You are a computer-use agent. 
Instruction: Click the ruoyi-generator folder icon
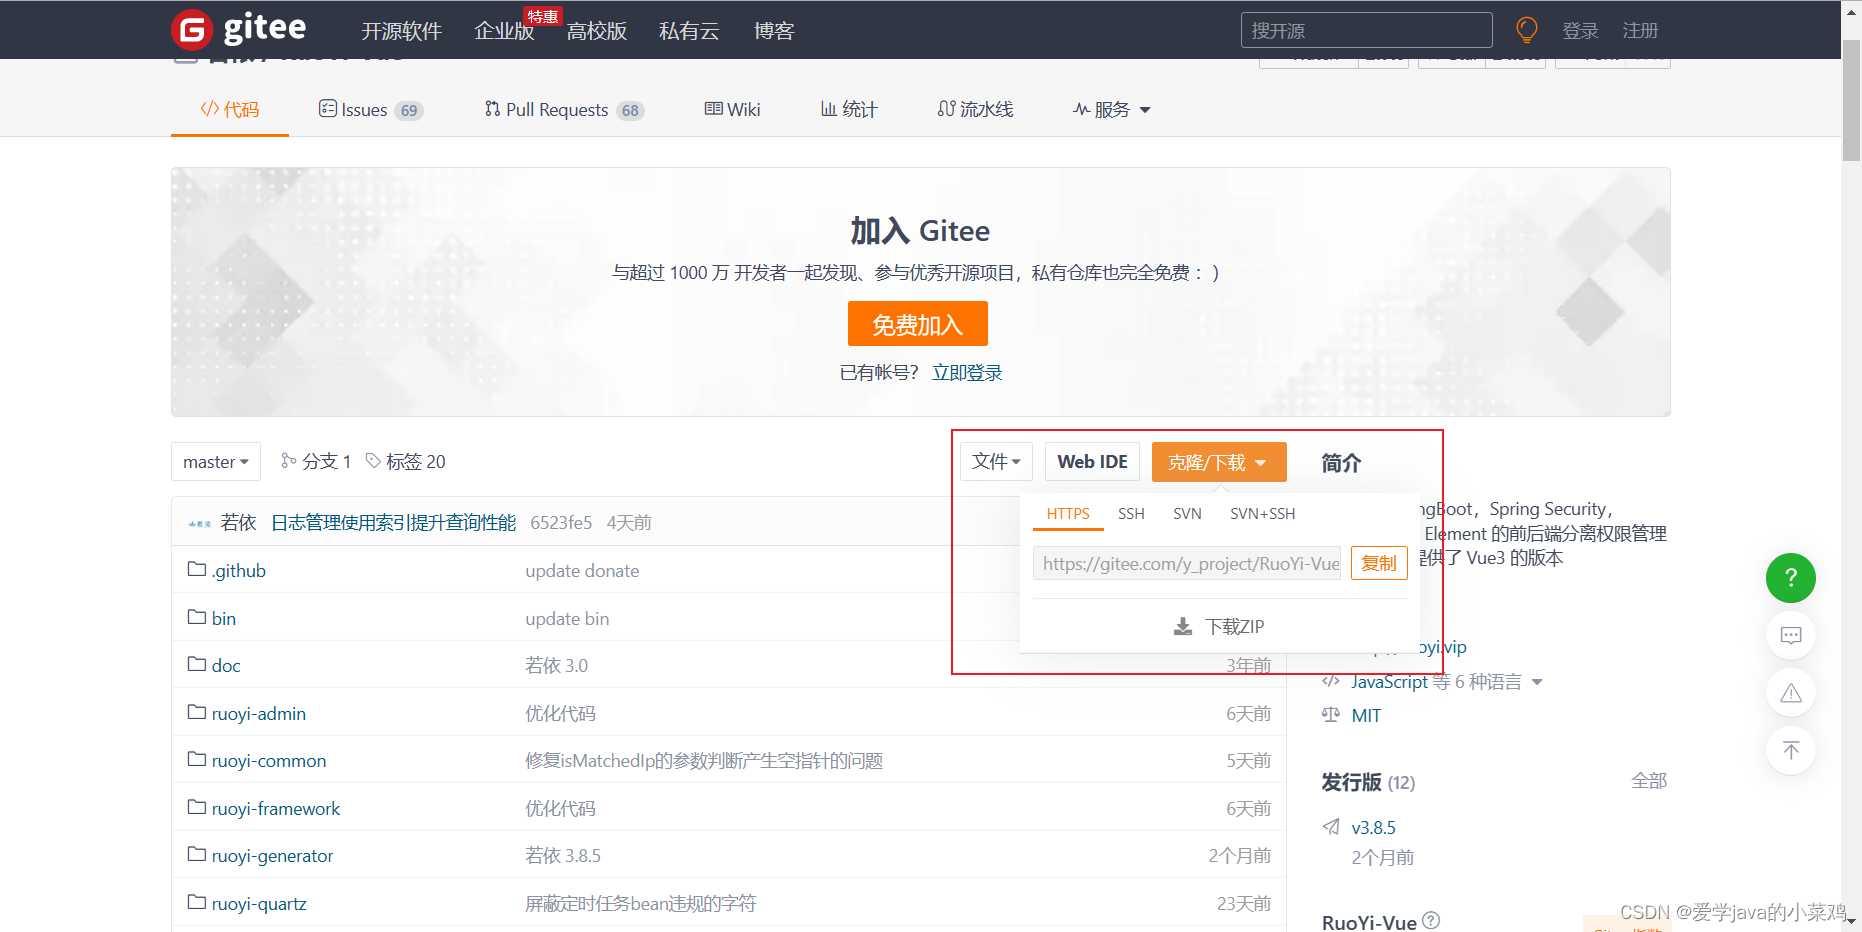pos(197,854)
